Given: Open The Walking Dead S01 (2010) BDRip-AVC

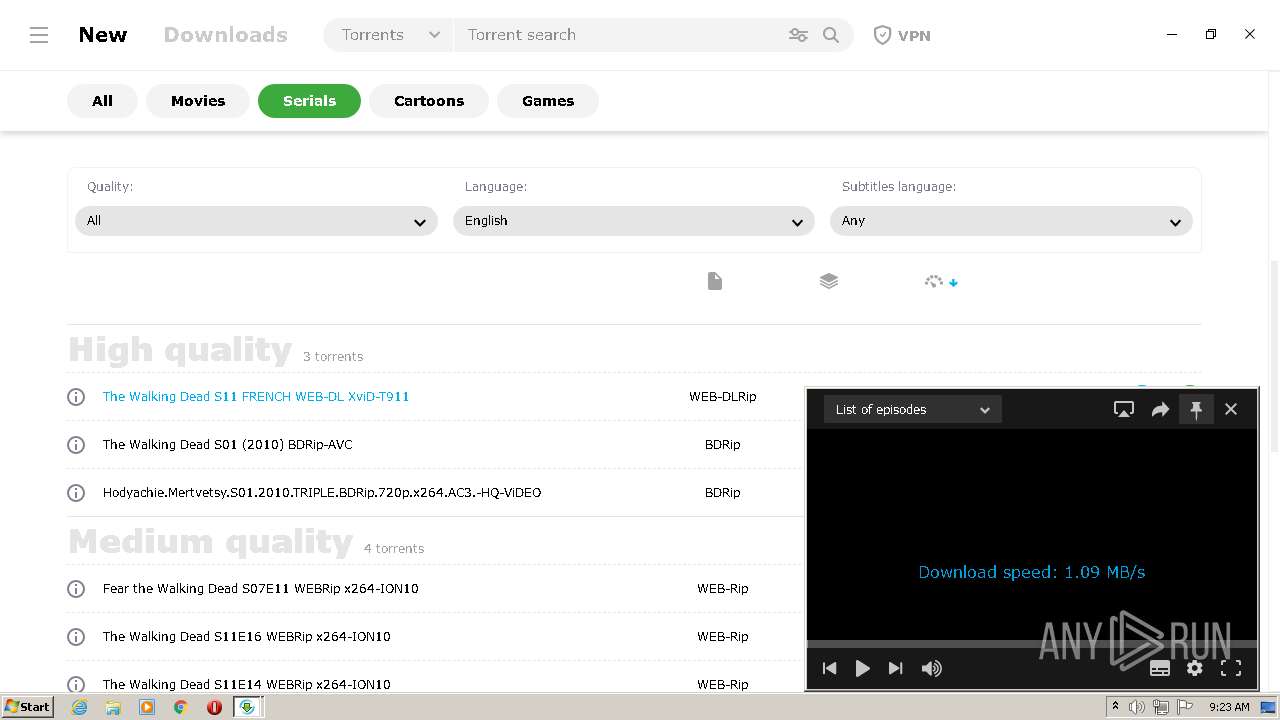Looking at the screenshot, I should pyautogui.click(x=227, y=445).
